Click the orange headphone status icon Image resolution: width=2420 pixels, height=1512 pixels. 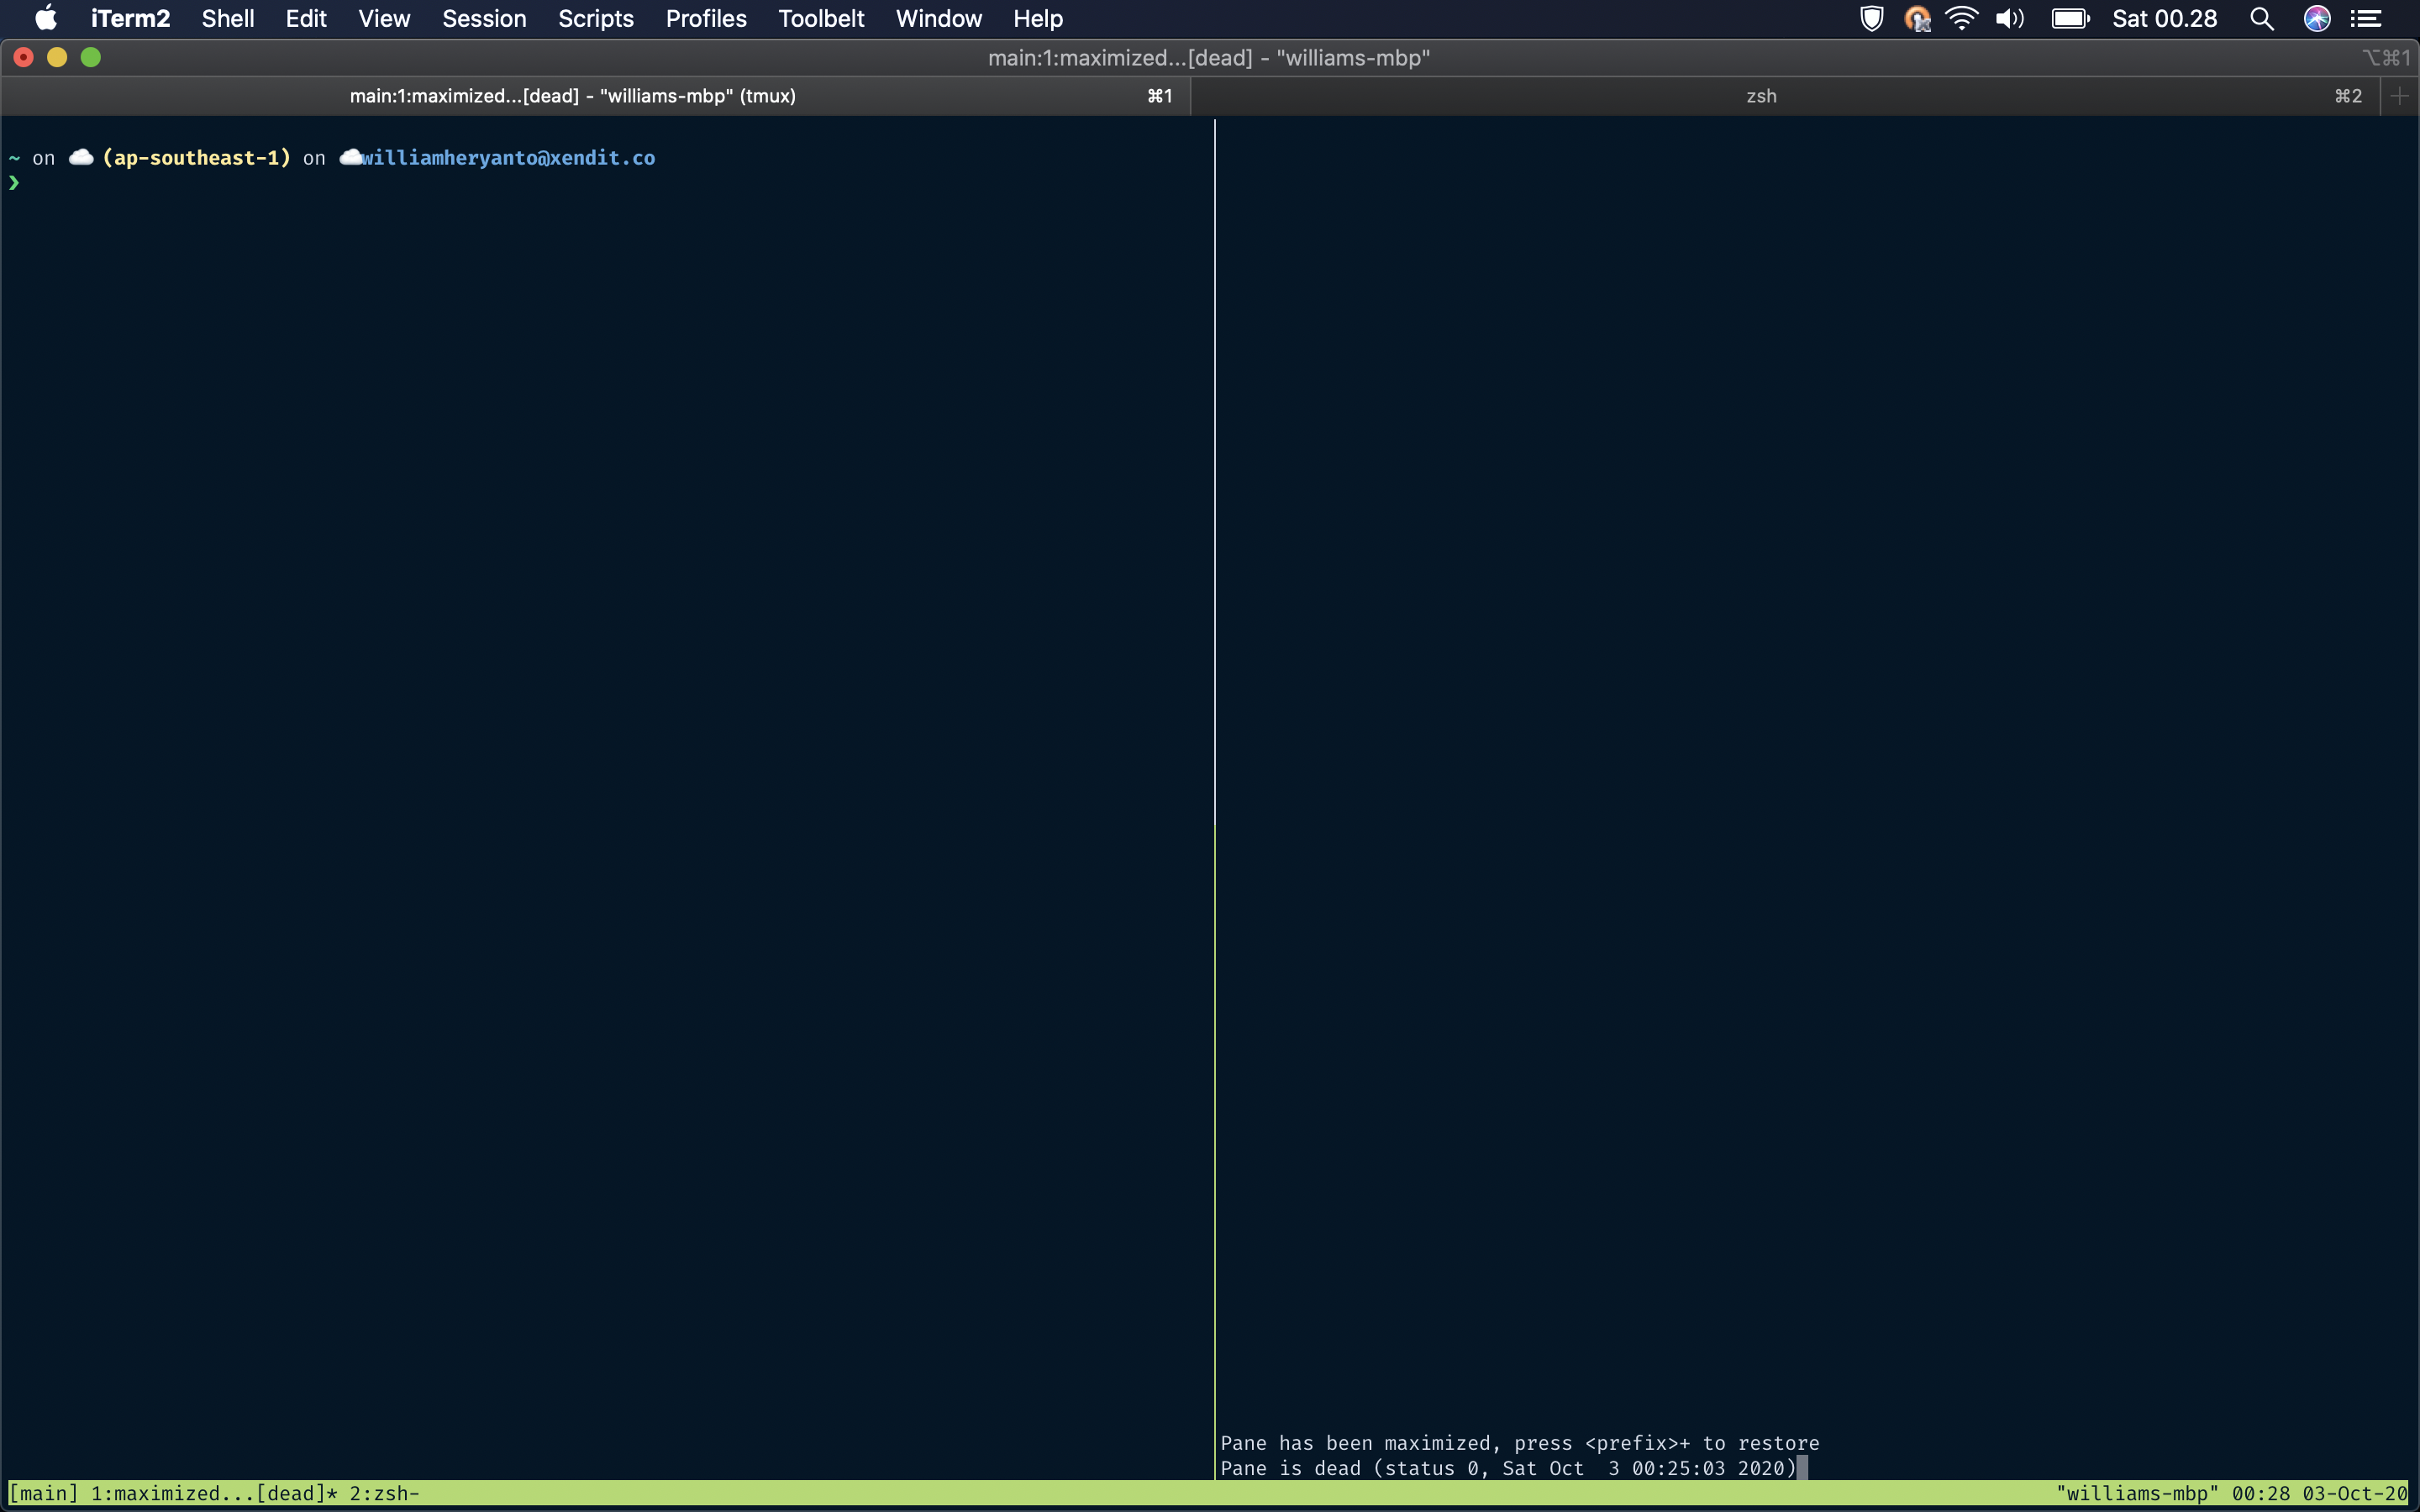coord(1916,18)
